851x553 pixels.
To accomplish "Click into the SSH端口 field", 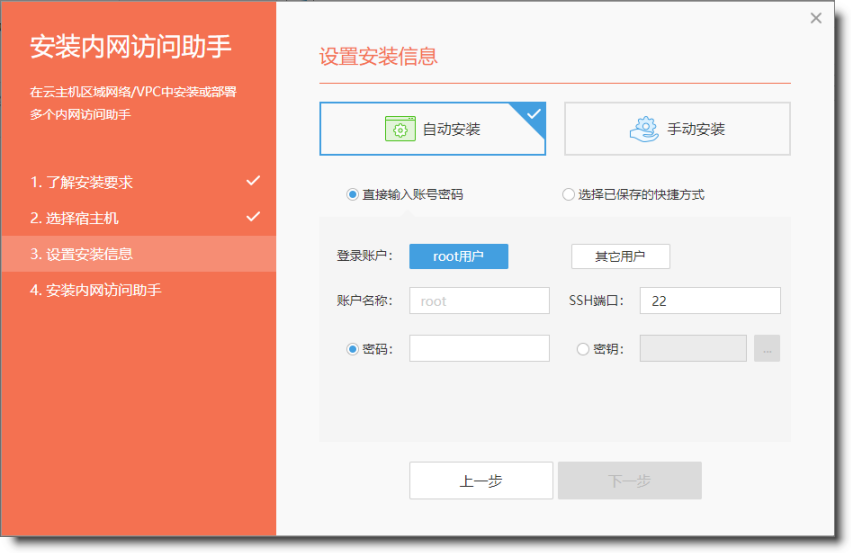I will coord(710,301).
